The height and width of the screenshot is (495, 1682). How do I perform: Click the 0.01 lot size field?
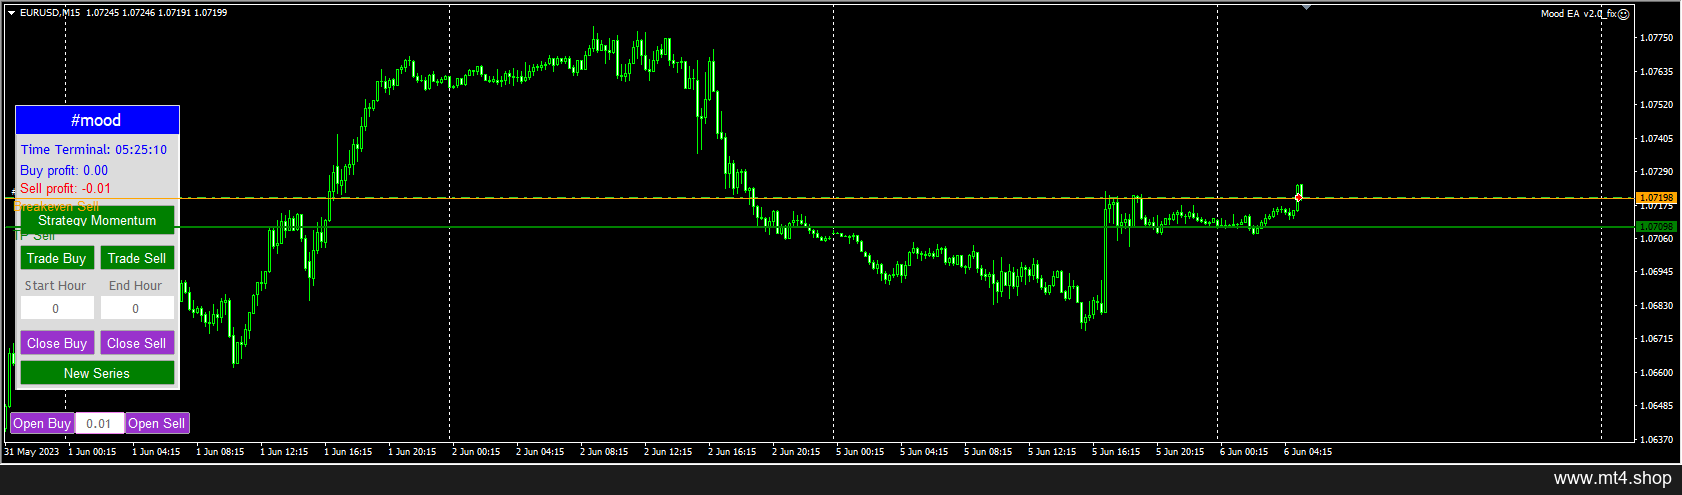(x=99, y=423)
